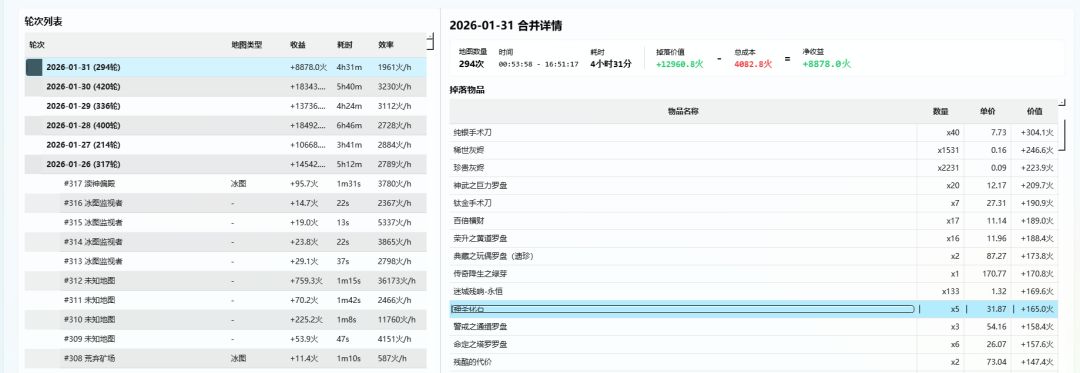Click the 2026-01-31 合并详情 heading
This screenshot has height=373, width=1080.
tap(506, 25)
